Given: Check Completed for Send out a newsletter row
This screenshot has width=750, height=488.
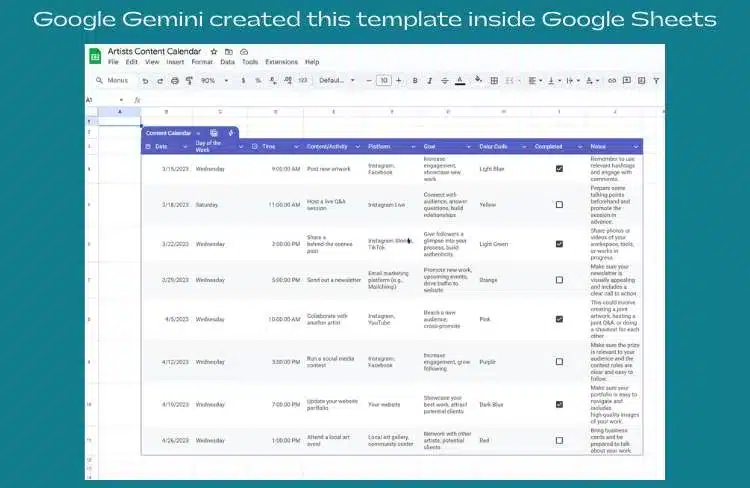Looking at the screenshot, I should click(559, 280).
